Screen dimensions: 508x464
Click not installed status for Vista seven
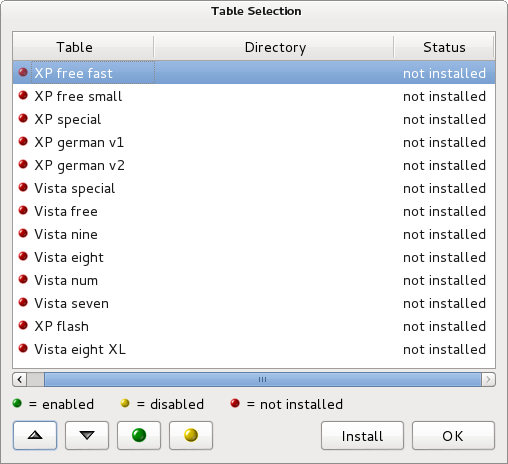444,303
